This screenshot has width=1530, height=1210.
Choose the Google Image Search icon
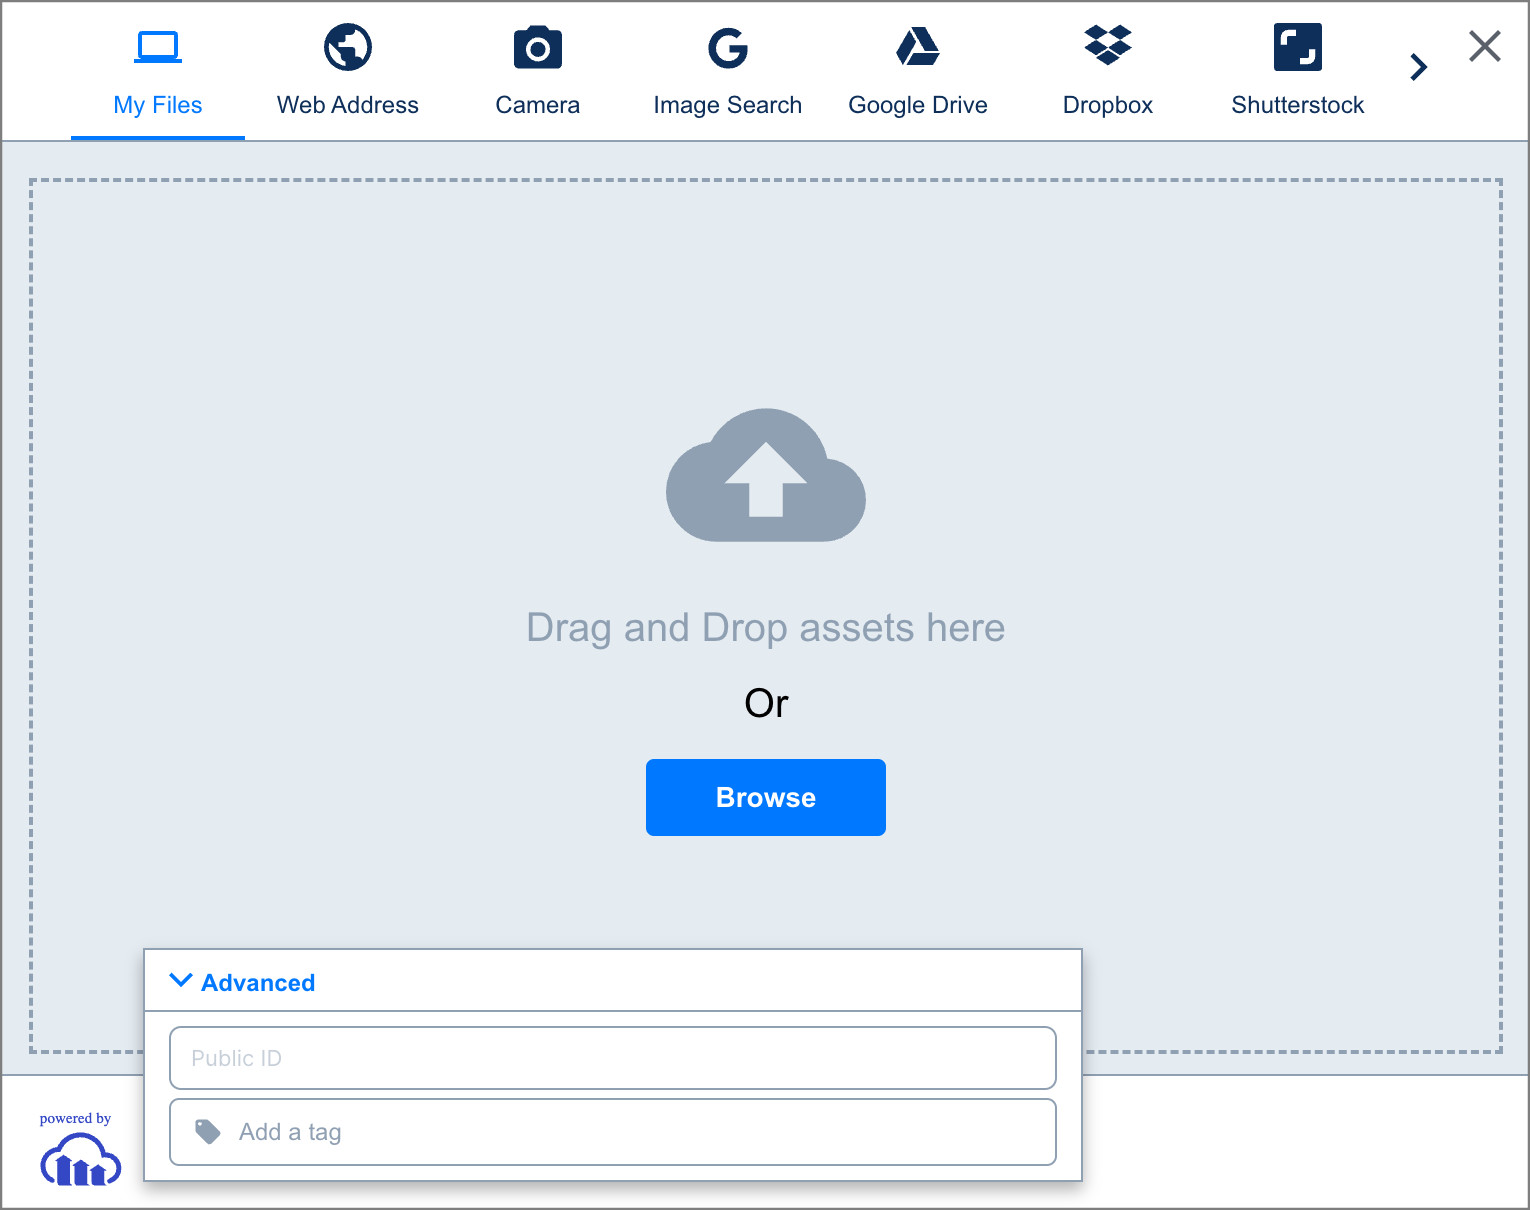pyautogui.click(x=728, y=47)
